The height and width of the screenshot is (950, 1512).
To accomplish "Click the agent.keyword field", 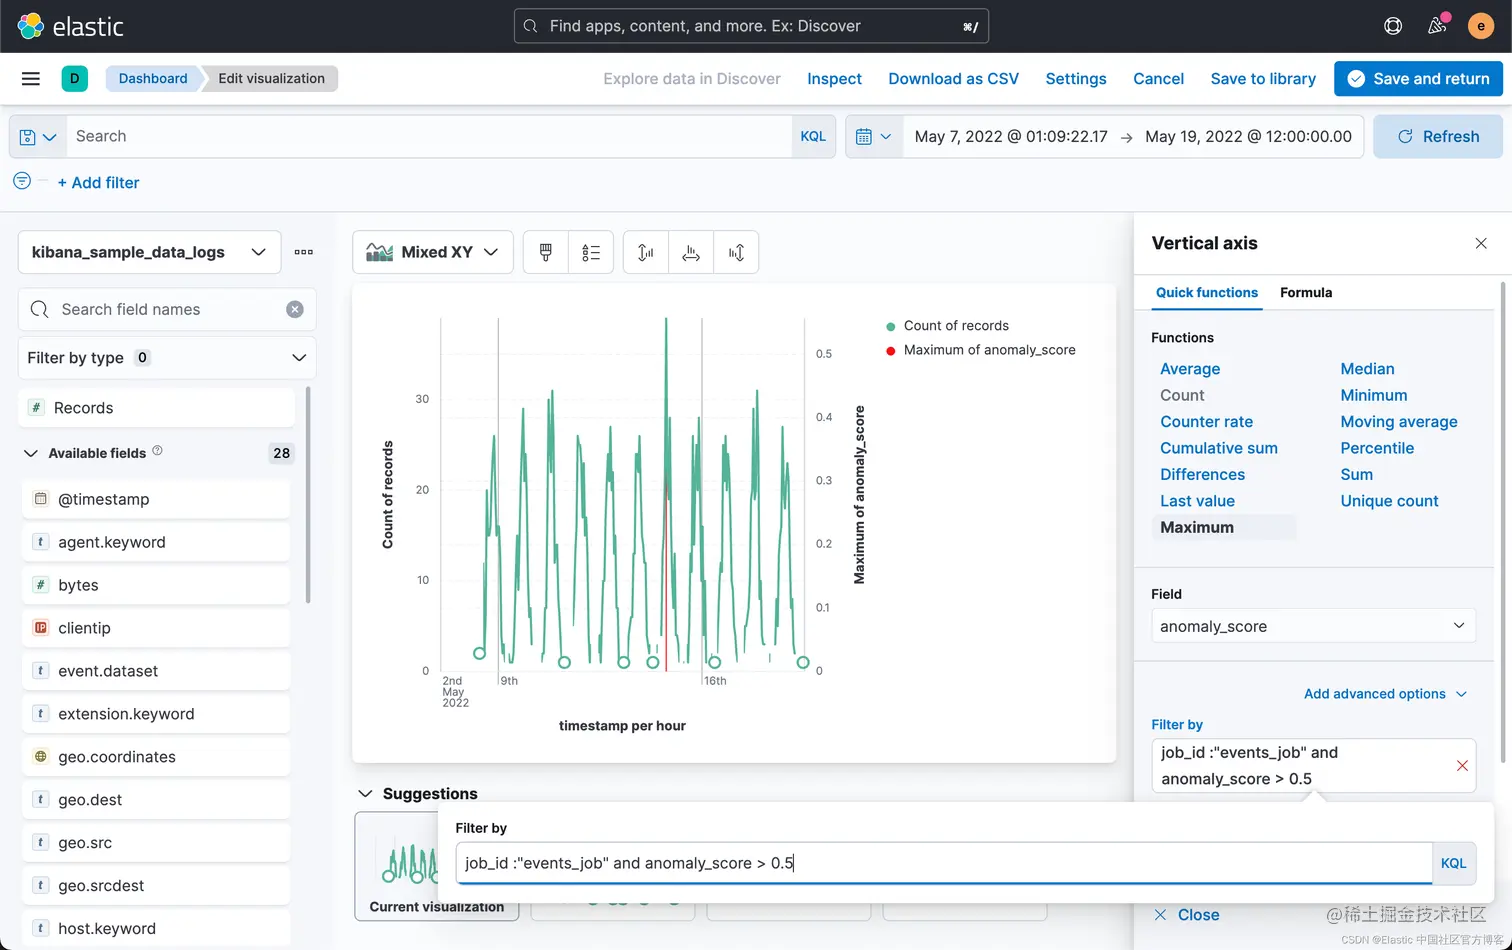I will pyautogui.click(x=156, y=541).
